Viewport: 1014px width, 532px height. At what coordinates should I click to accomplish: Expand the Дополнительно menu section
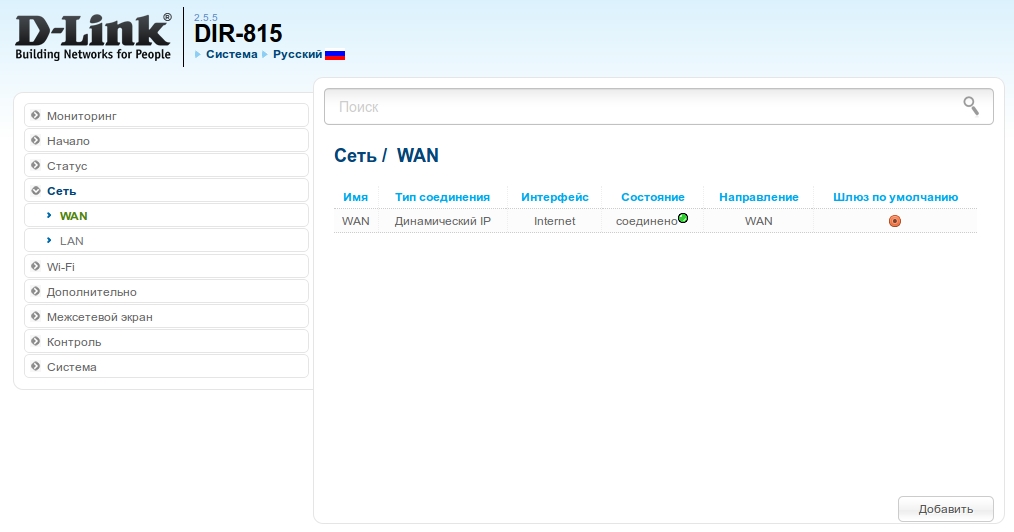point(165,292)
